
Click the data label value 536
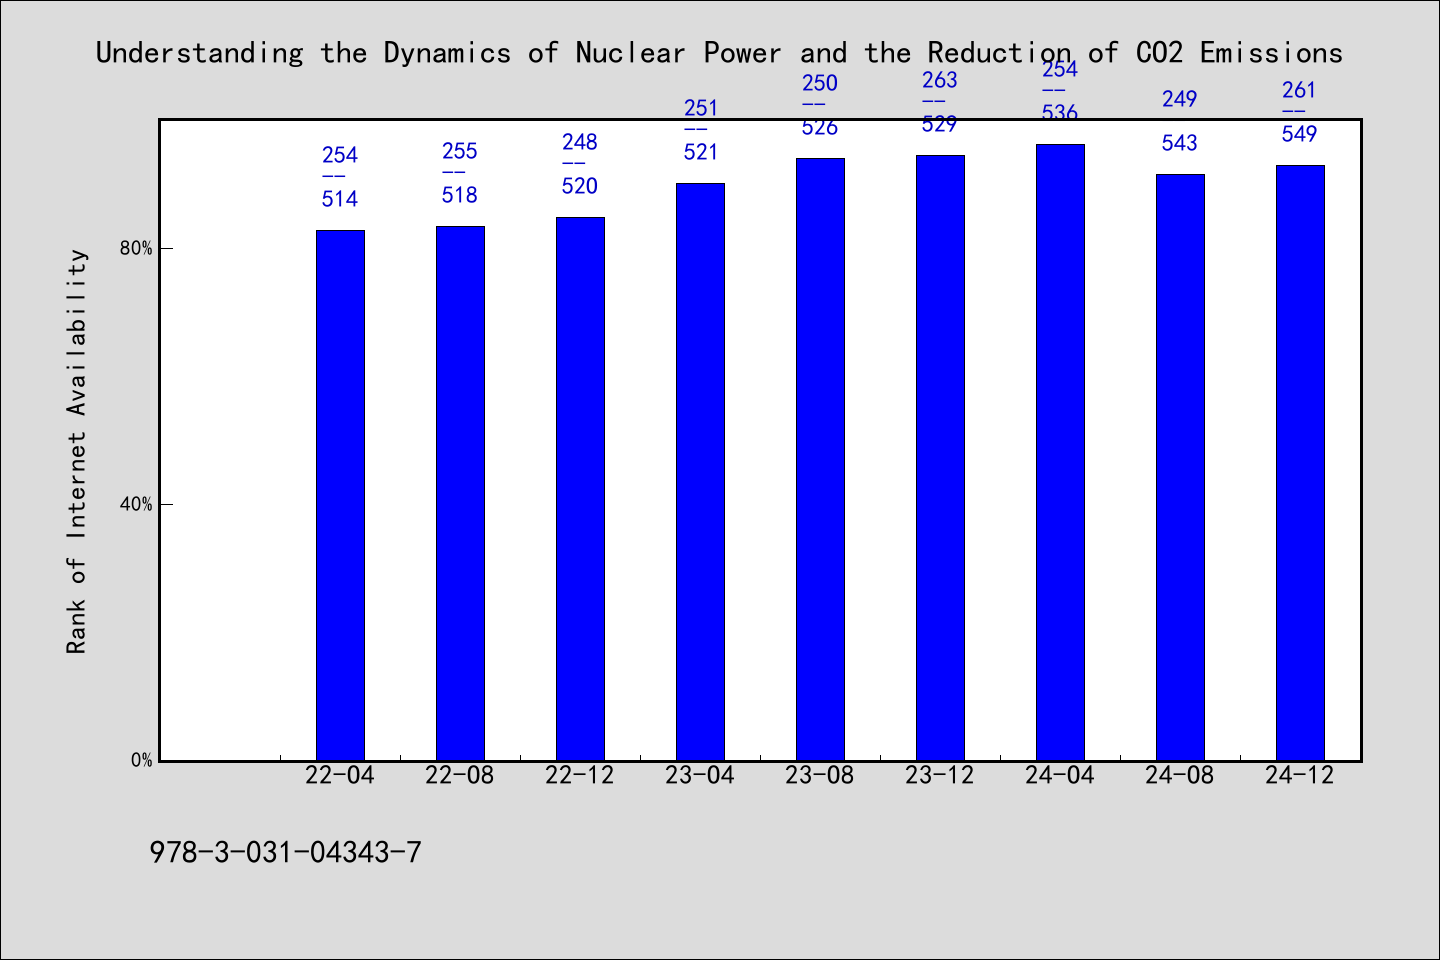1060,113
